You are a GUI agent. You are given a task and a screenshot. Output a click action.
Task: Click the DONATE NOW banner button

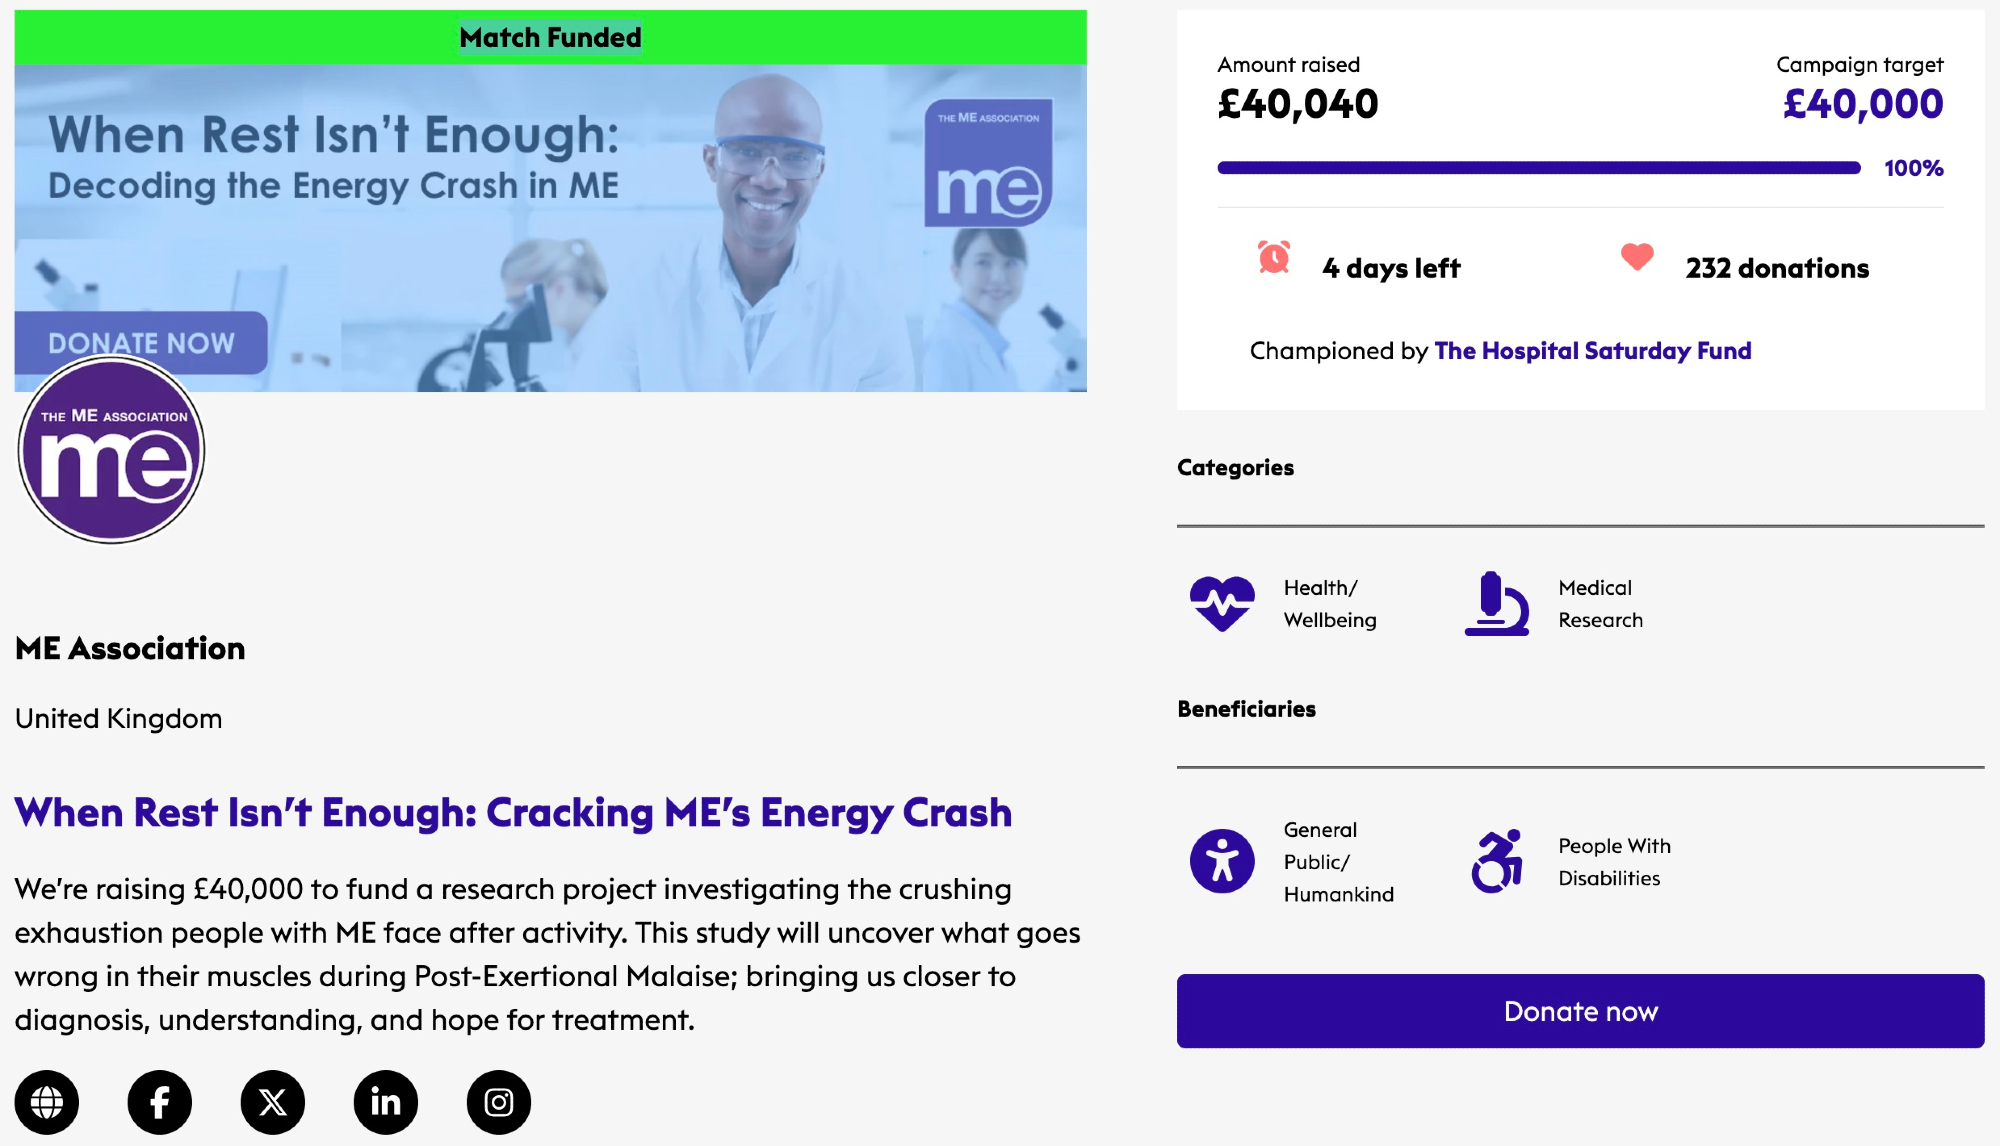141,343
